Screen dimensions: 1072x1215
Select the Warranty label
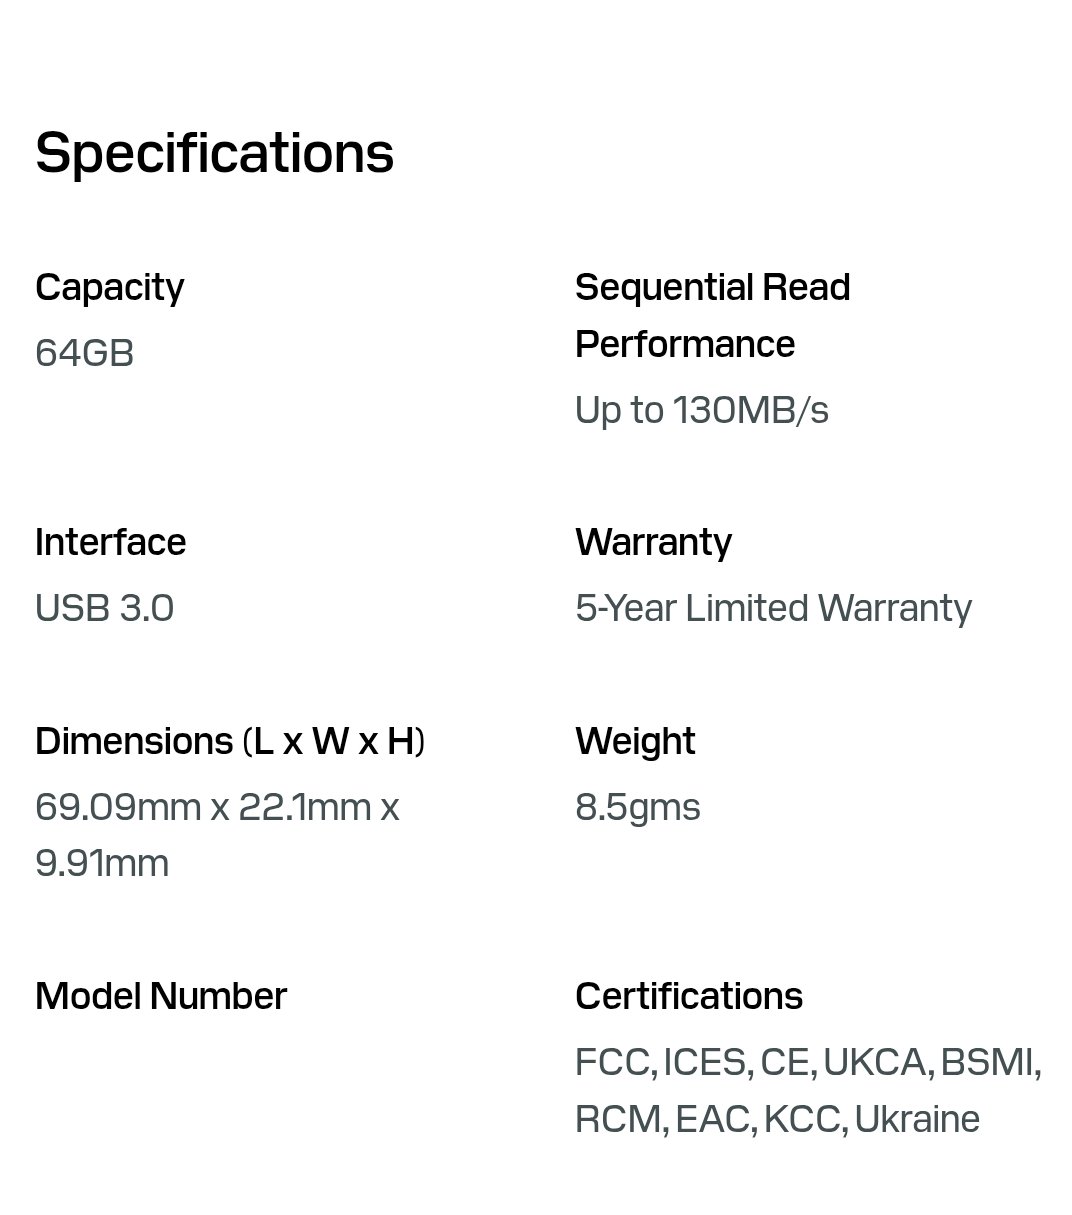point(653,542)
